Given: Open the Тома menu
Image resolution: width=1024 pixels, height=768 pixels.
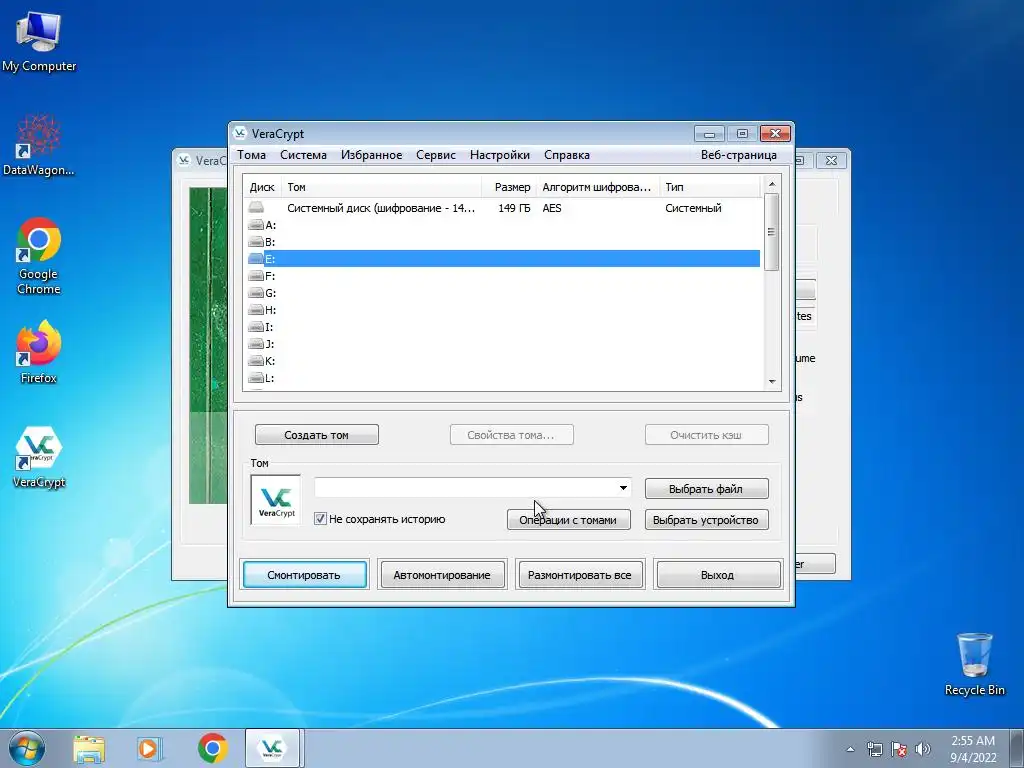Looking at the screenshot, I should 251,155.
